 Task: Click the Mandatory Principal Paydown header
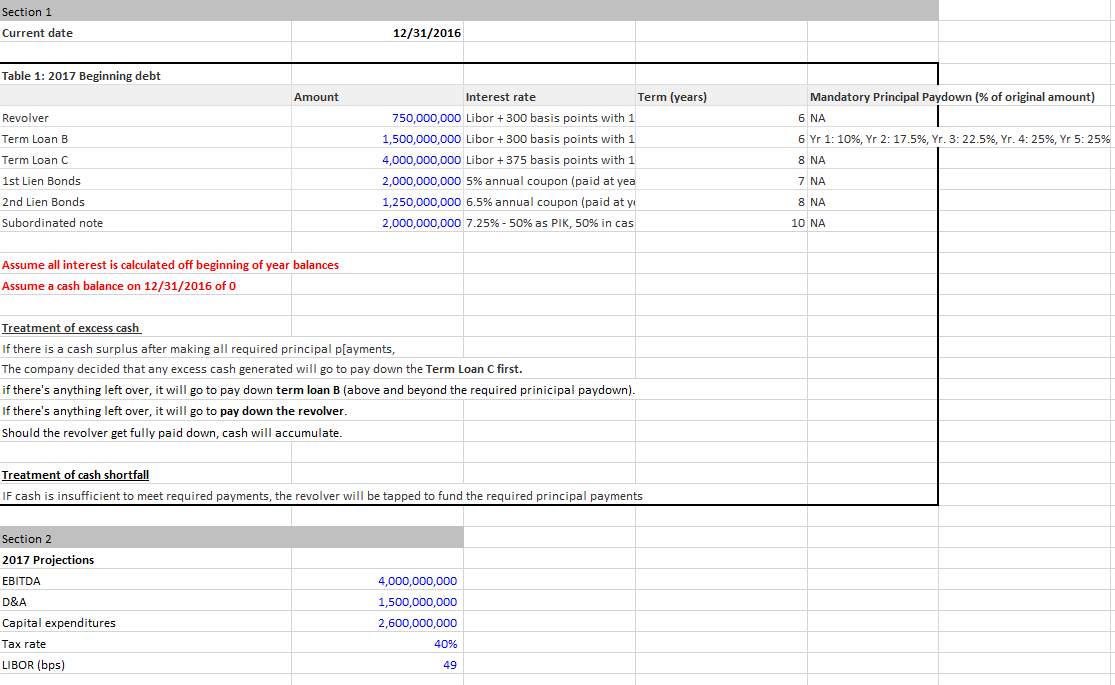point(950,96)
